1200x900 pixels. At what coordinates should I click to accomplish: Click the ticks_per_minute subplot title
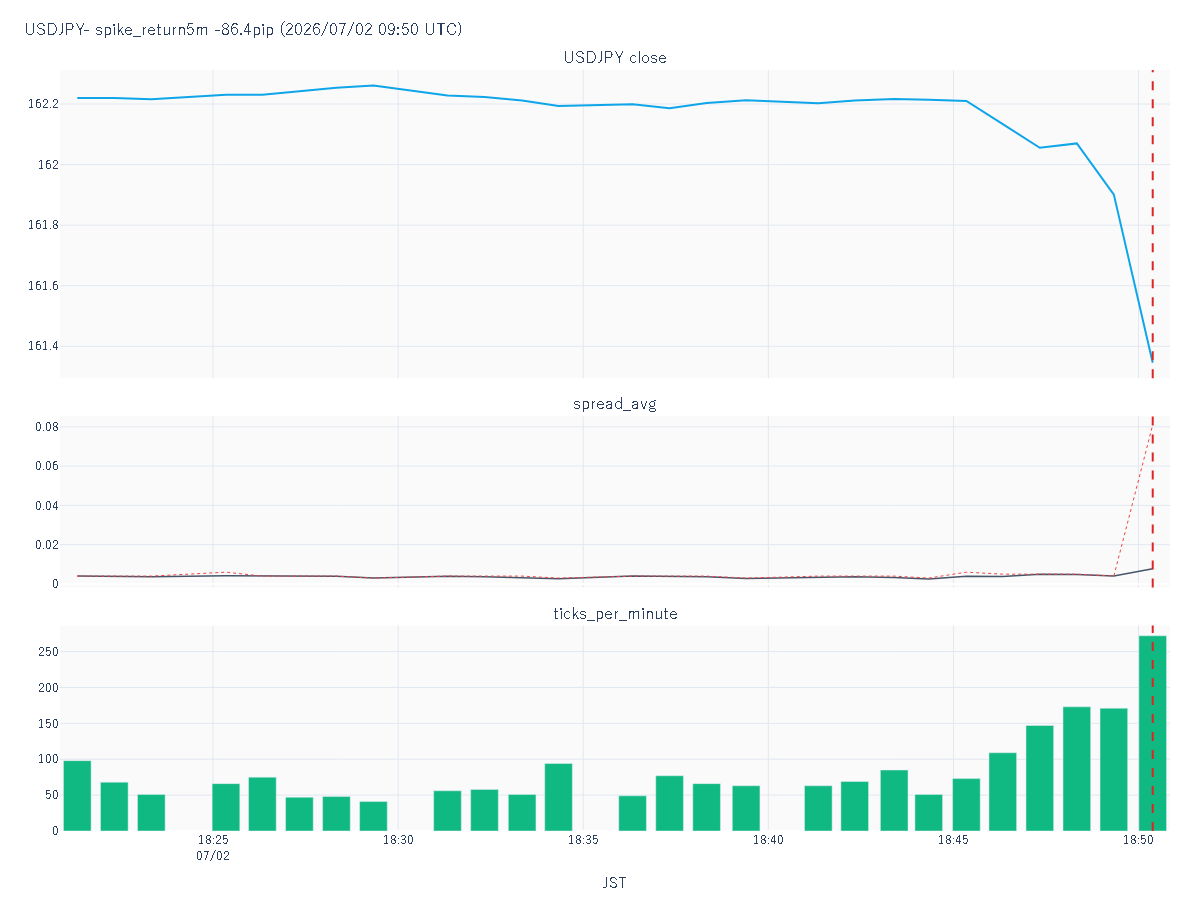tap(615, 613)
